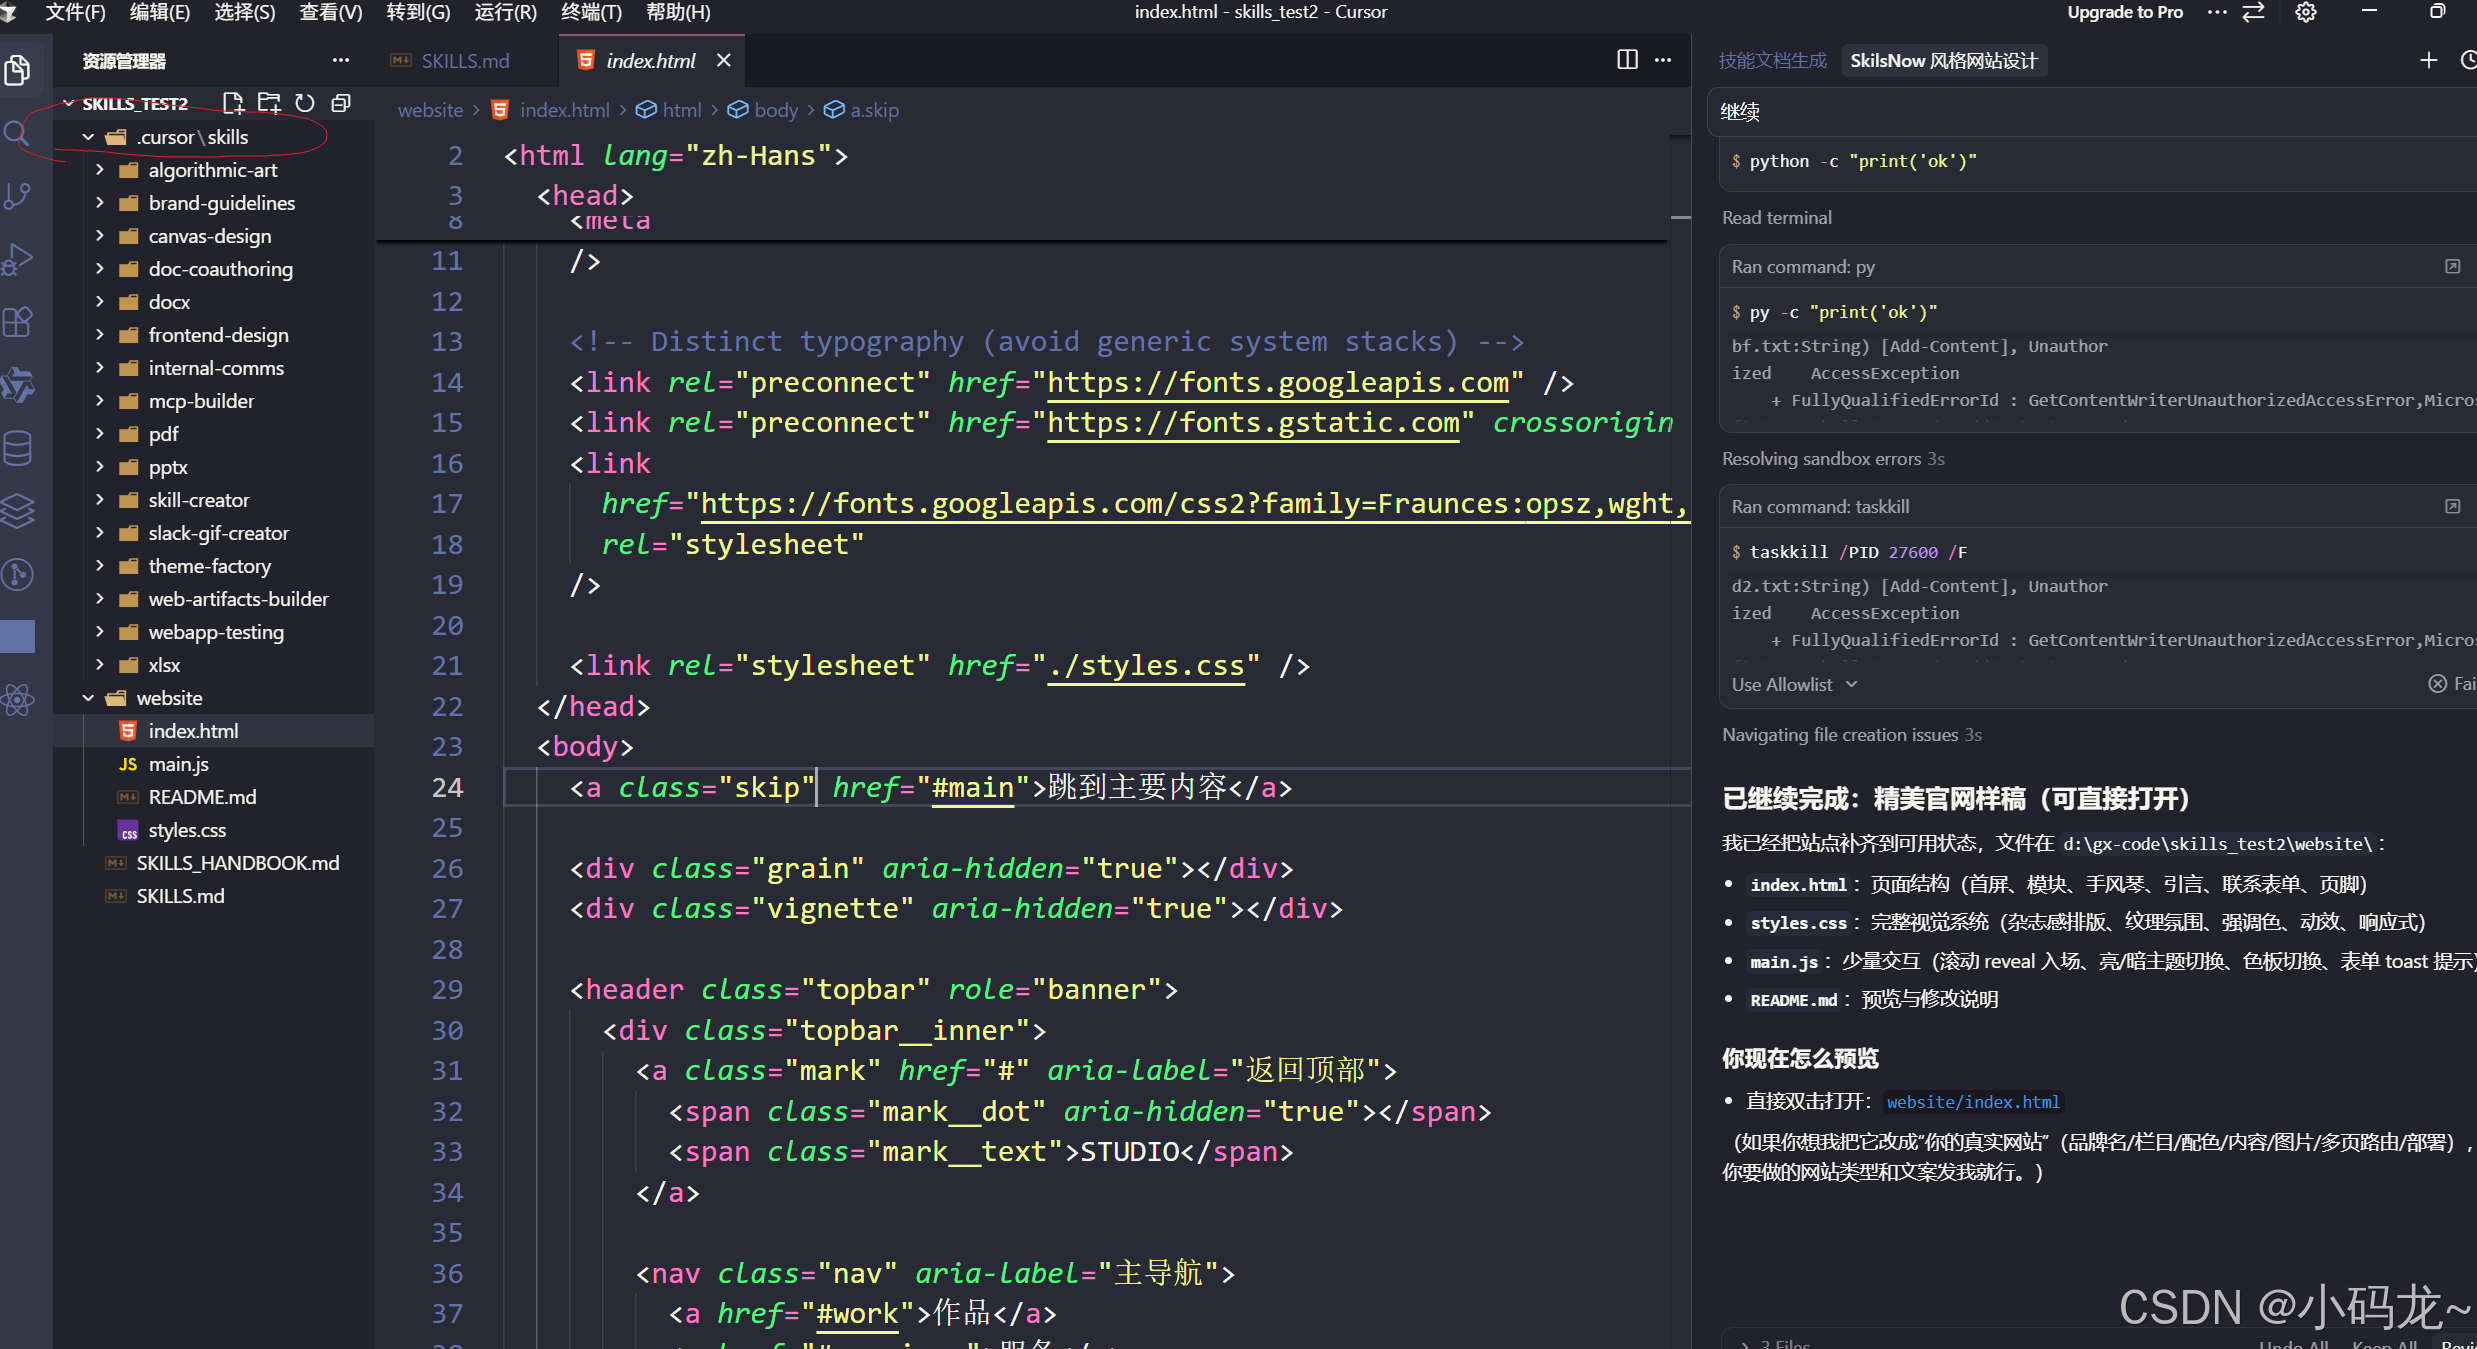
Task: Switch to the SKILLS.md editor tab
Action: pos(464,61)
